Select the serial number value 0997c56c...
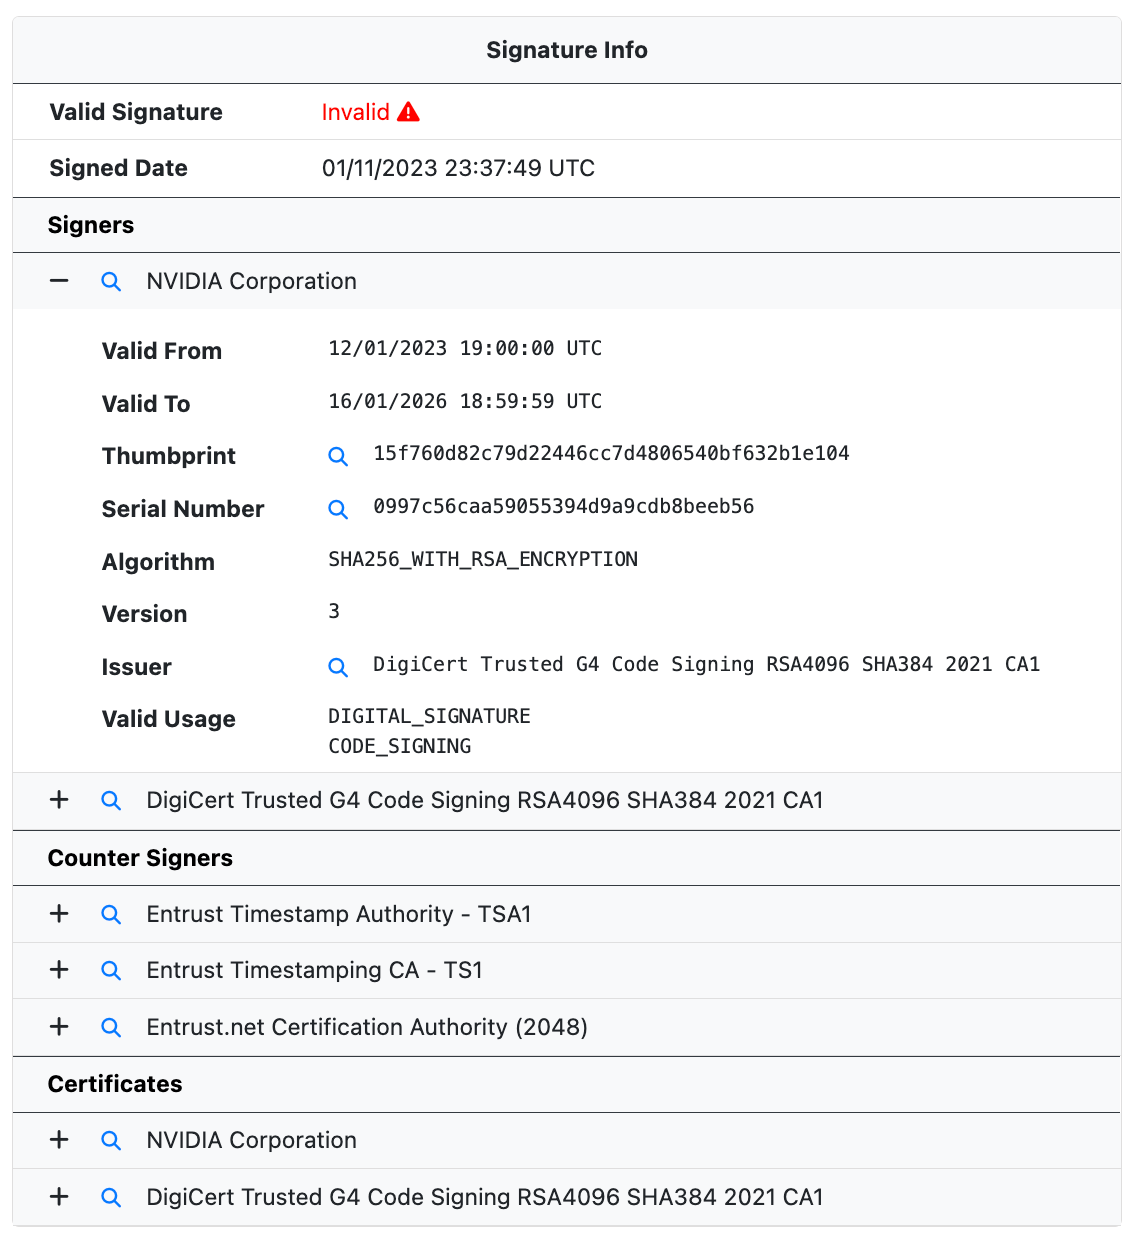 tap(563, 506)
